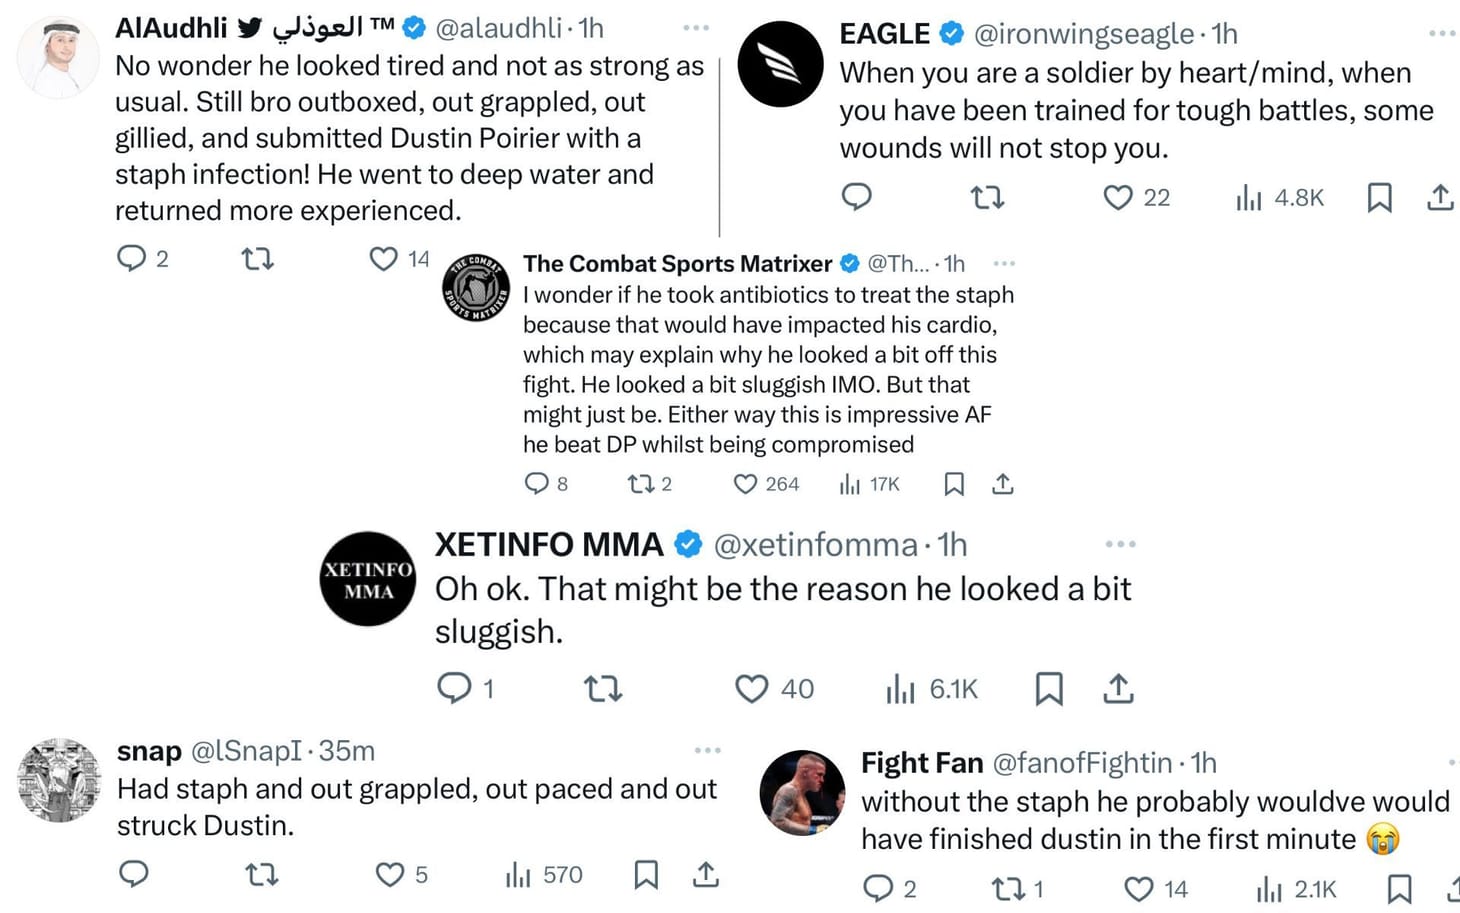Share XETINFO MMA's tweet
Image resolution: width=1460 pixels, height=913 pixels.
pos(1118,689)
